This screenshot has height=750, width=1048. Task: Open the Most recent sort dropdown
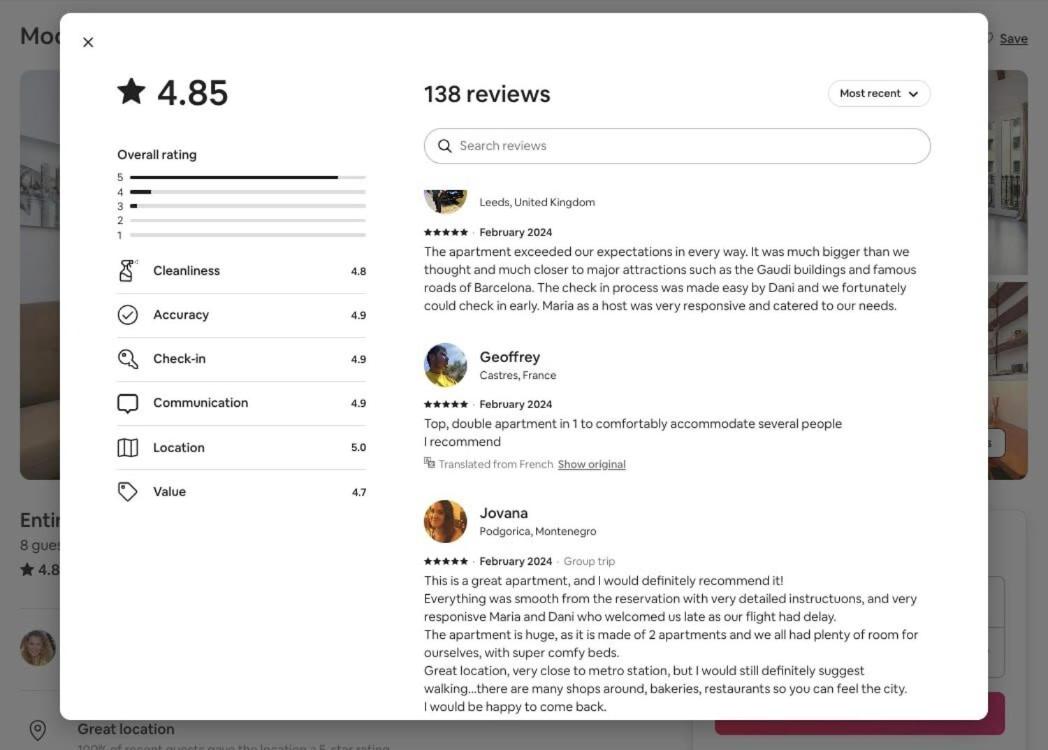(879, 94)
